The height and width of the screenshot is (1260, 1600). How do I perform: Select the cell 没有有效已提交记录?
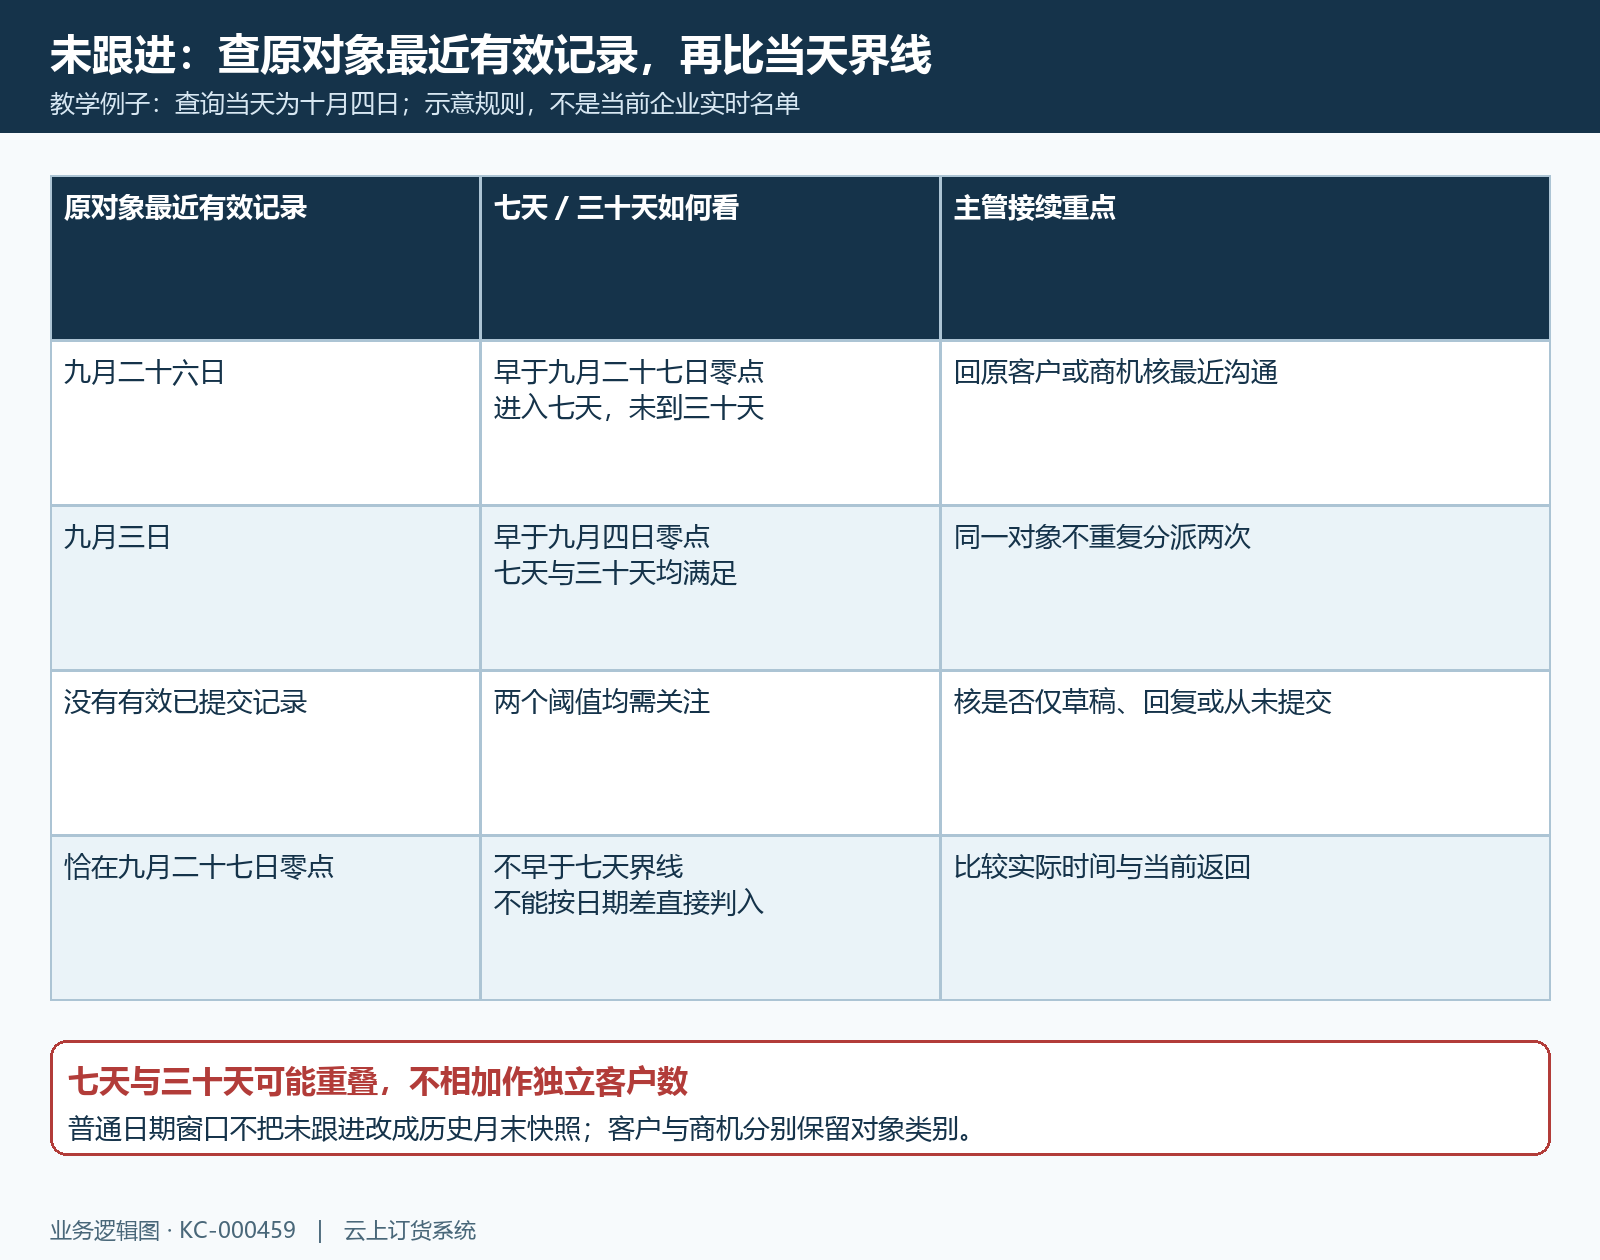265,753
